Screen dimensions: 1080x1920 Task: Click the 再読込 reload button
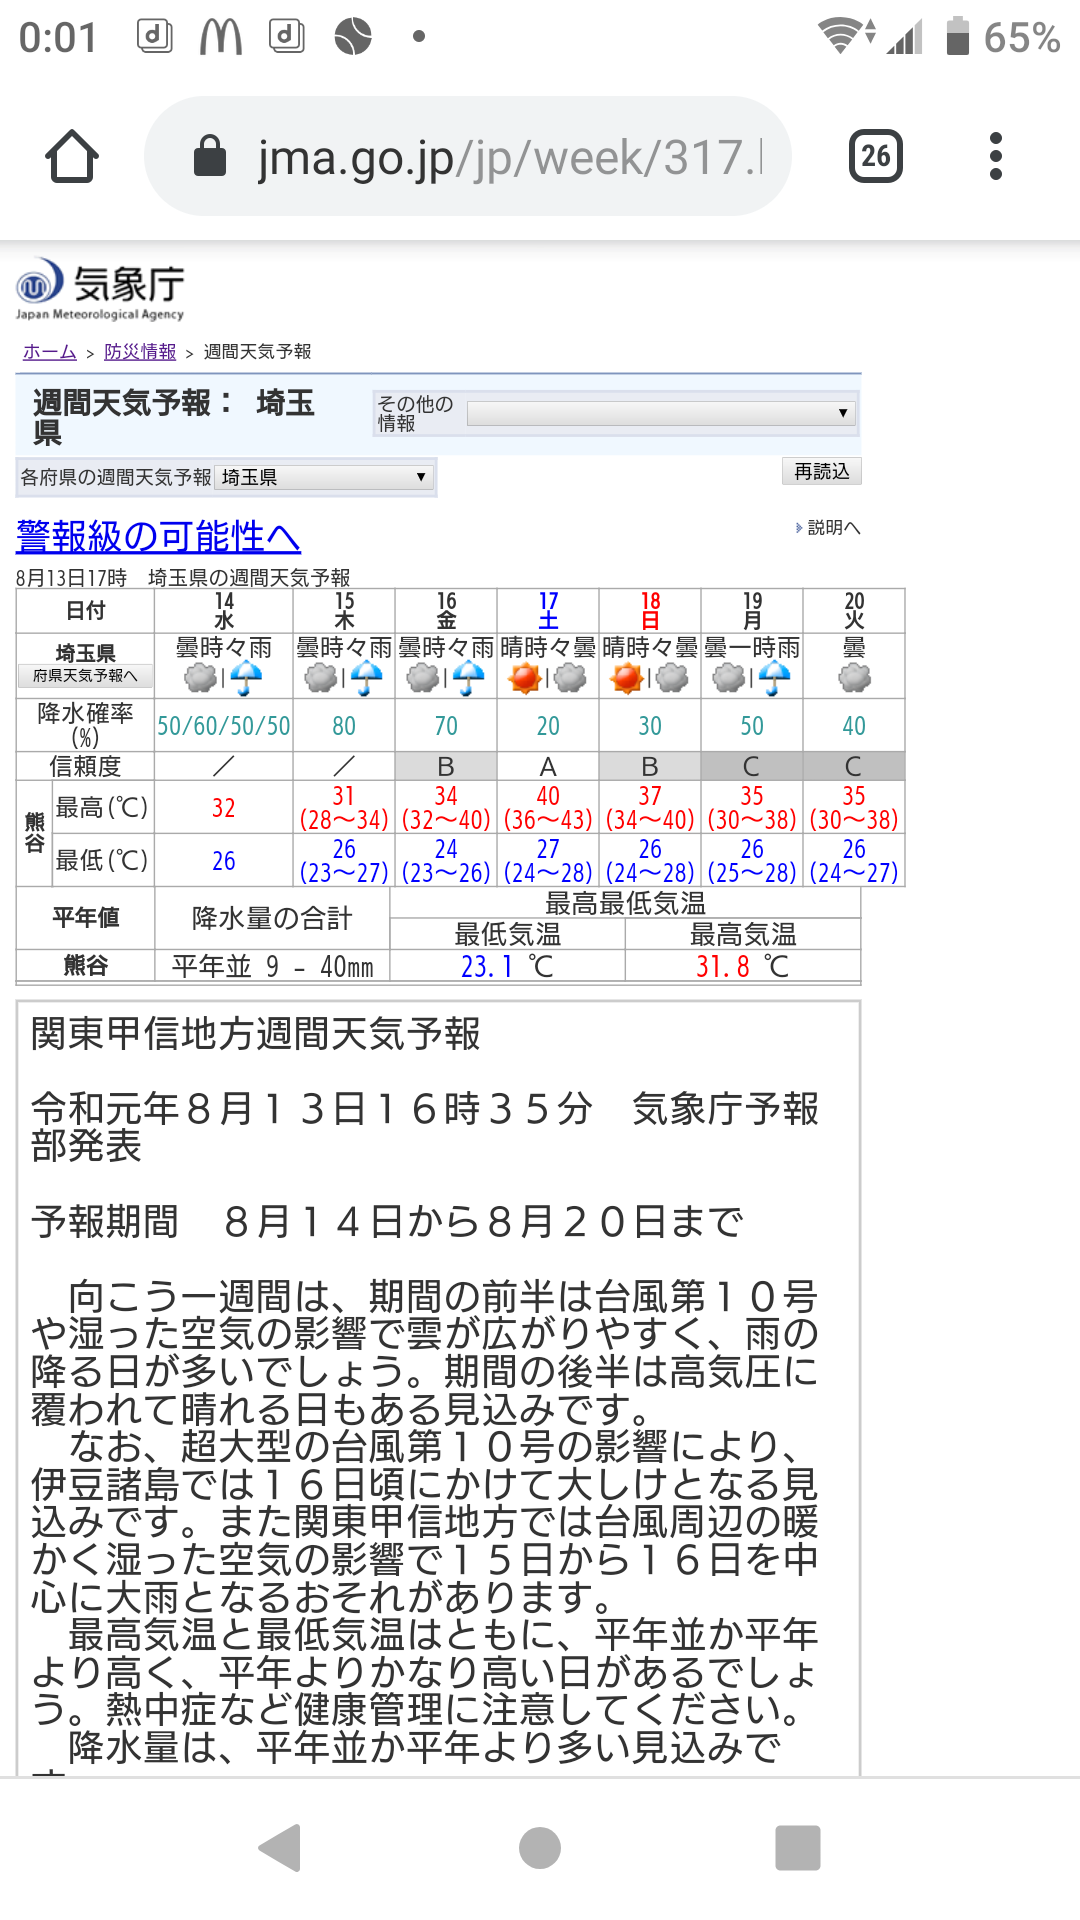(821, 471)
